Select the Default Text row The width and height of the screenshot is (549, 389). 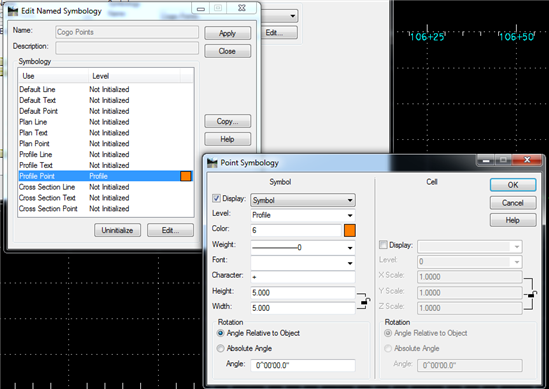pos(105,100)
